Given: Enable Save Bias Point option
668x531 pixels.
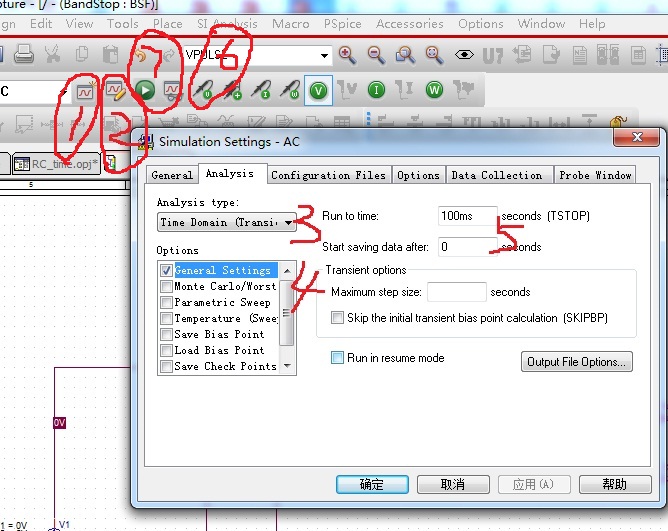Looking at the screenshot, I should (166, 334).
